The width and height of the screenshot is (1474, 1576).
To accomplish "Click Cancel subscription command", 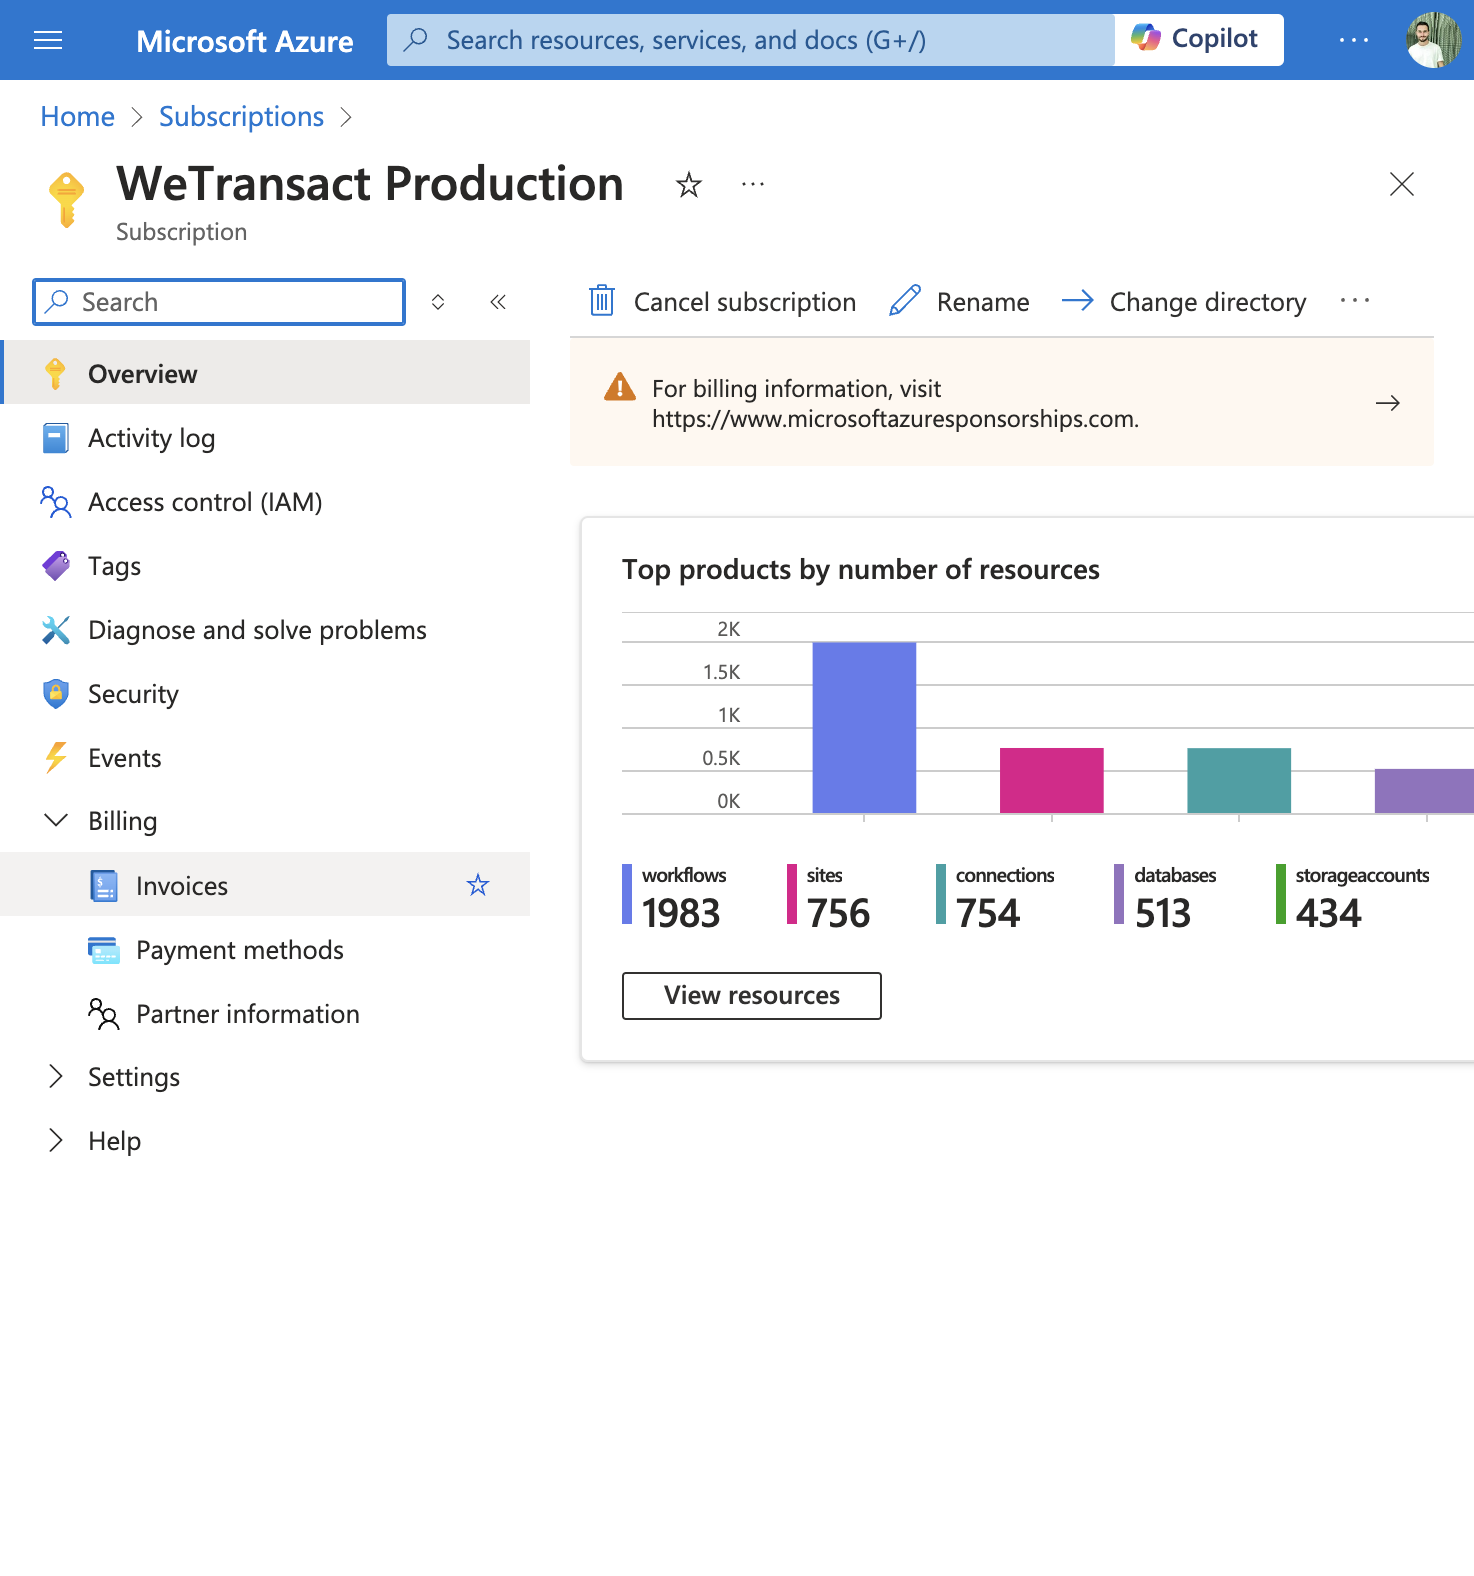I will (722, 301).
